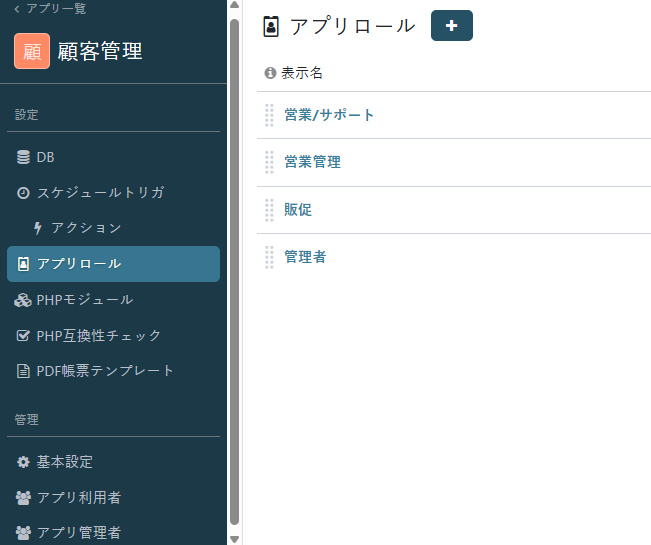Click the sidebar scrollbar down arrow
Screen dimensions: 651x545
235,538
